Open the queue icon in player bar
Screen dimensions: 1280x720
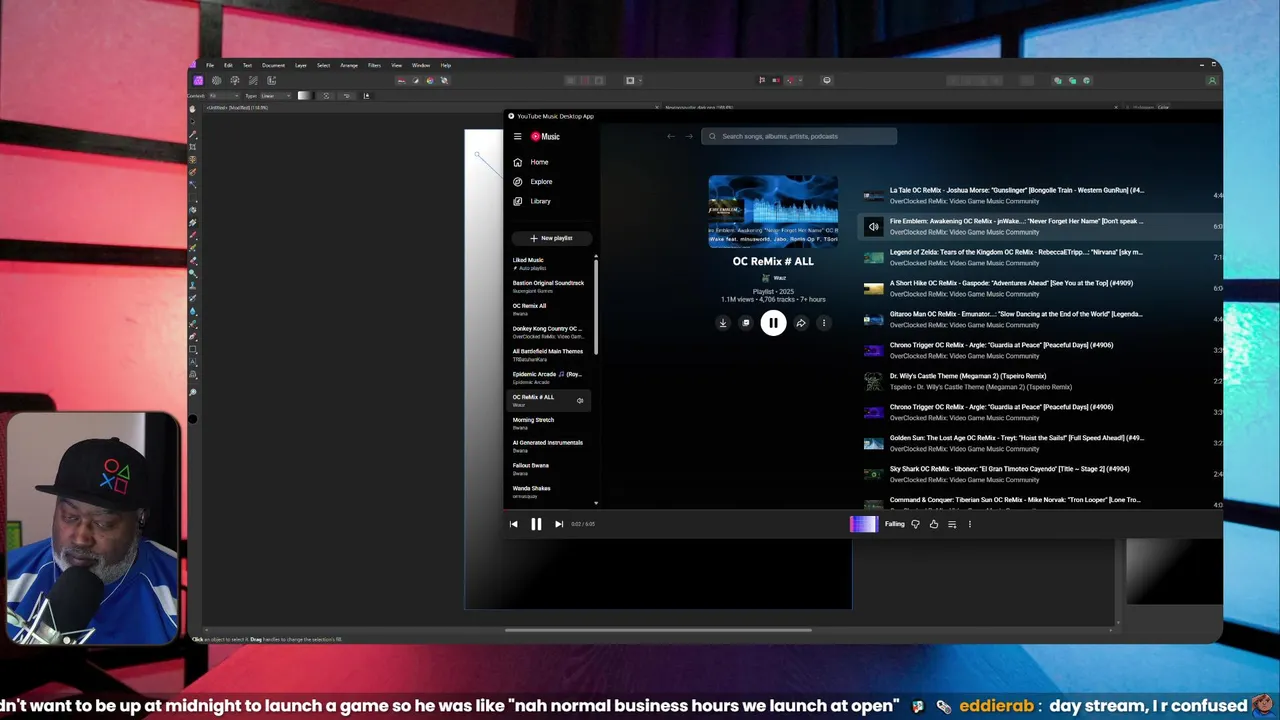point(952,524)
